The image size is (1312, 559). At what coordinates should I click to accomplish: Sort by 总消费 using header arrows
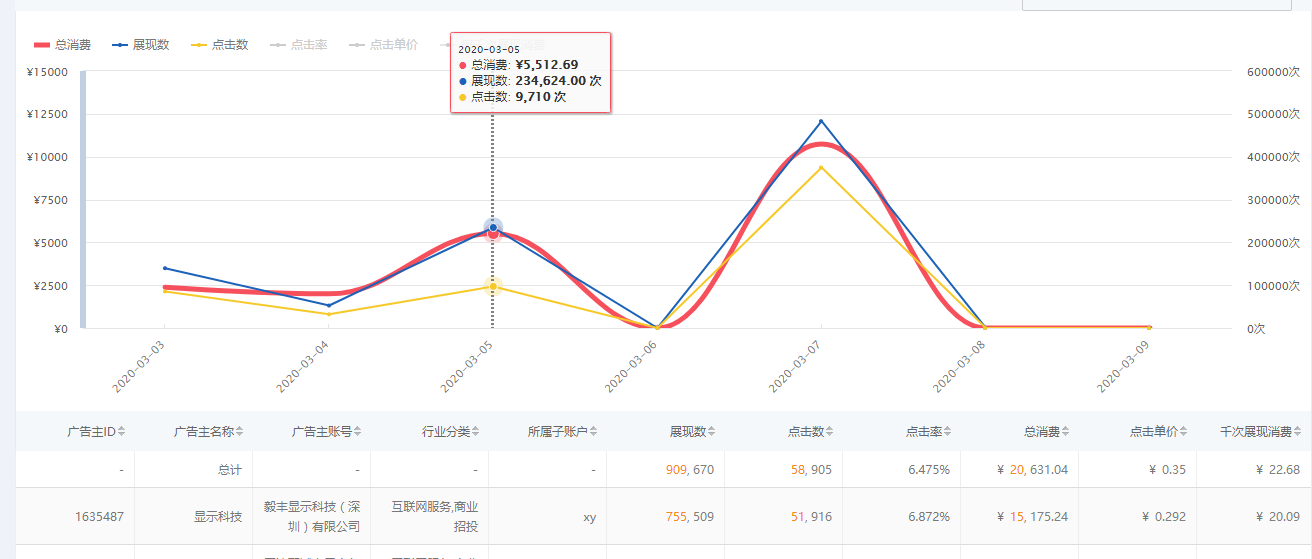(x=1066, y=432)
